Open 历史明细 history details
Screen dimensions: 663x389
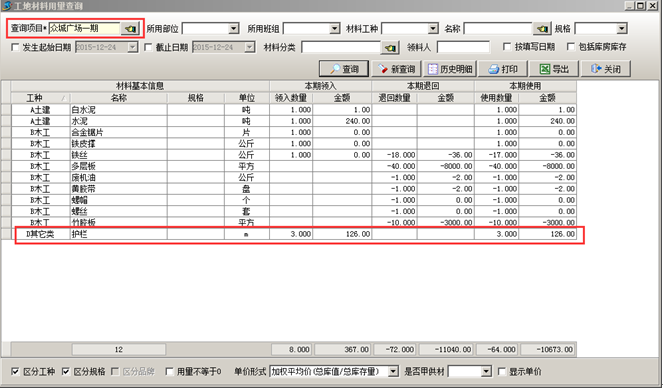pyautogui.click(x=450, y=69)
